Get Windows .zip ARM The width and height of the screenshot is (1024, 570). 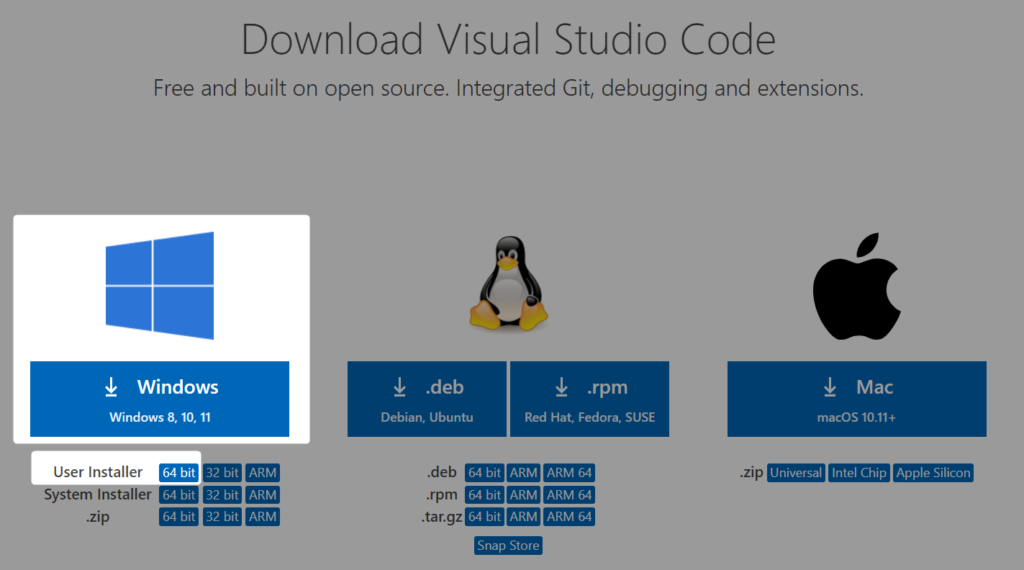pyautogui.click(x=263, y=516)
